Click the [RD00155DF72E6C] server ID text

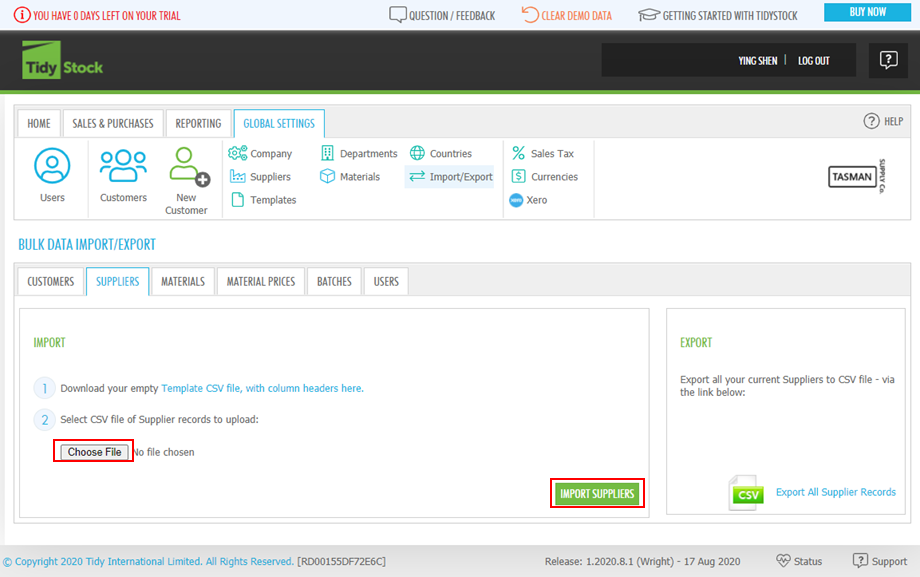pos(341,561)
